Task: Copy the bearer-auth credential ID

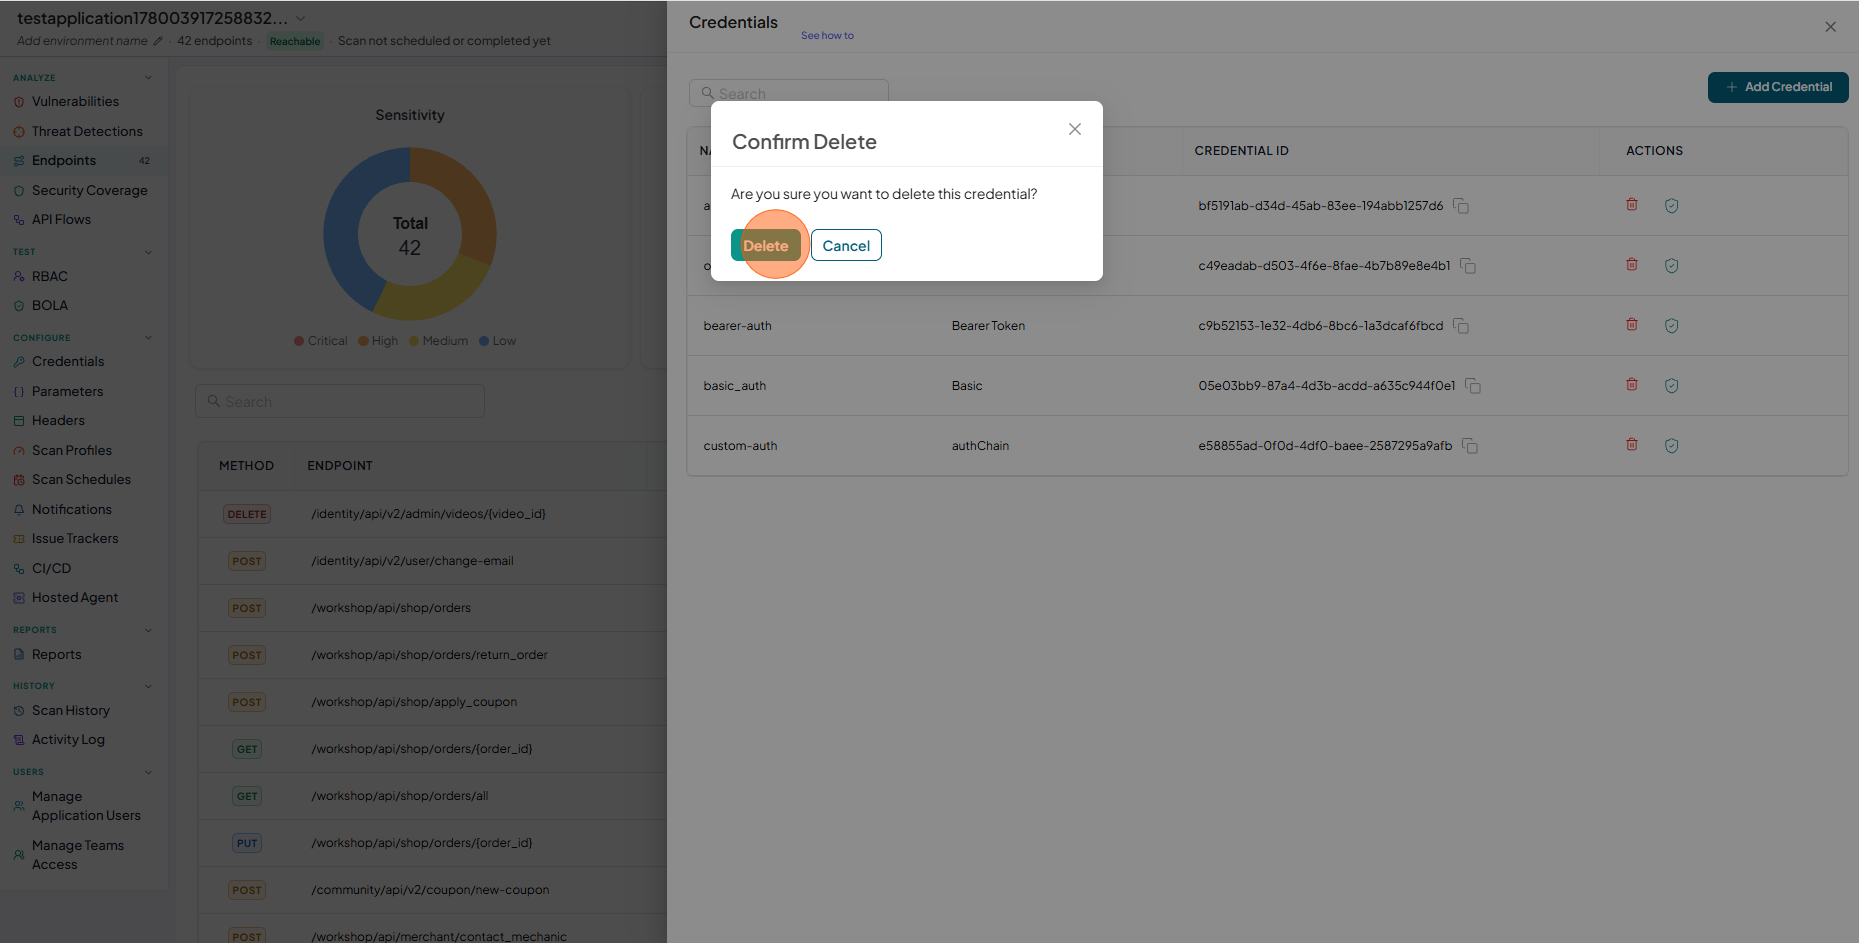Action: pyautogui.click(x=1461, y=326)
